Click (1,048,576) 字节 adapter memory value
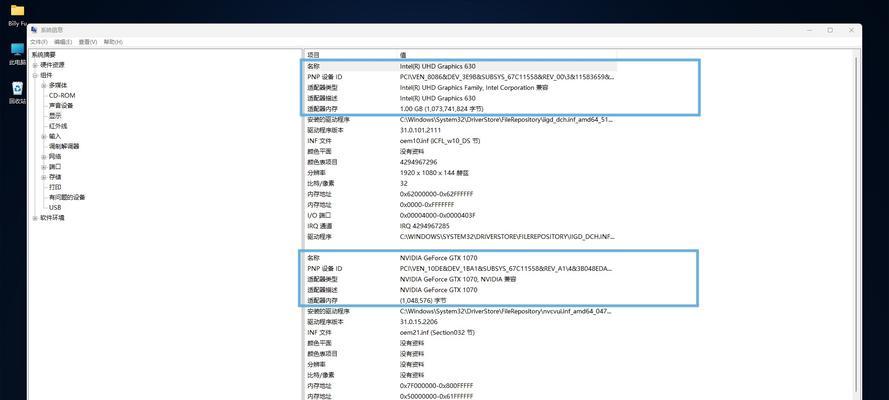Viewport: 889px width, 400px height. tap(423, 301)
